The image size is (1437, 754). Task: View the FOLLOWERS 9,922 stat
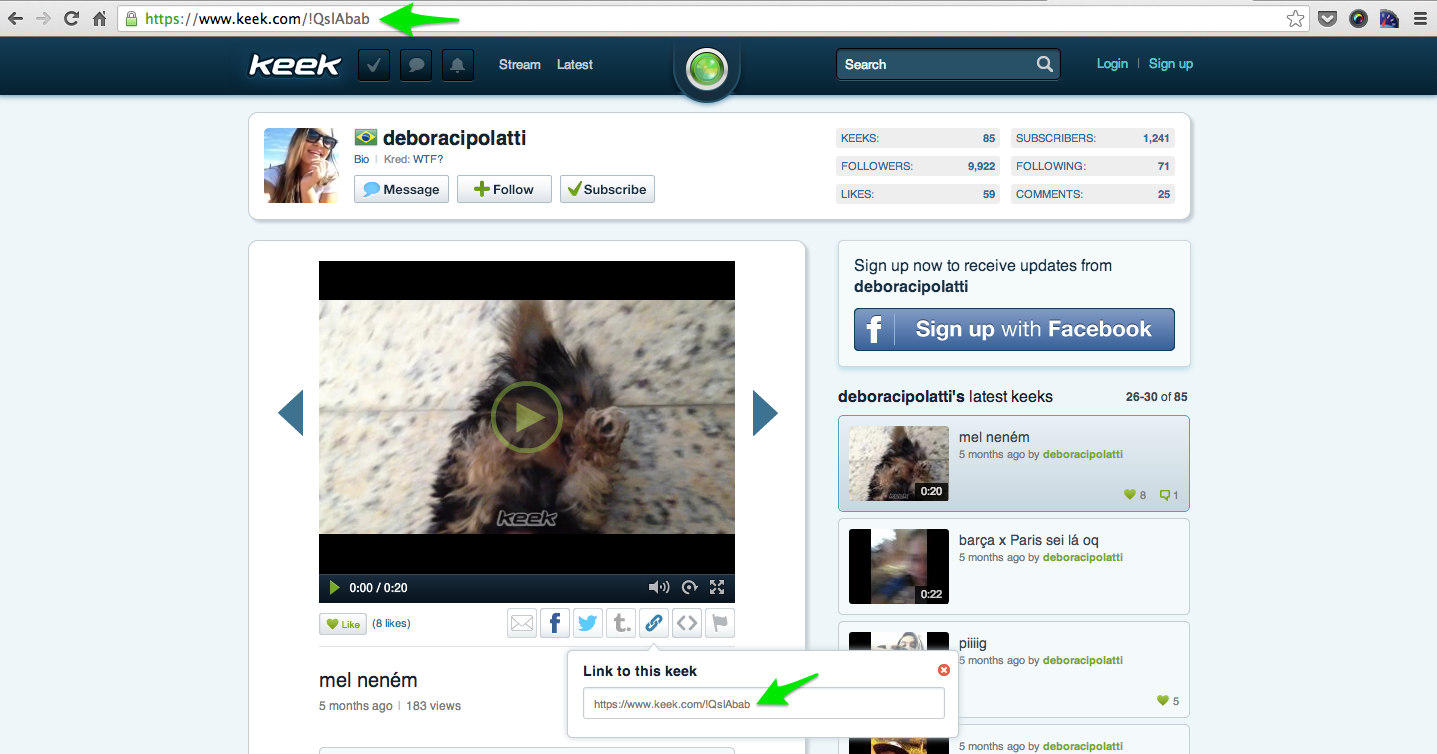point(918,167)
